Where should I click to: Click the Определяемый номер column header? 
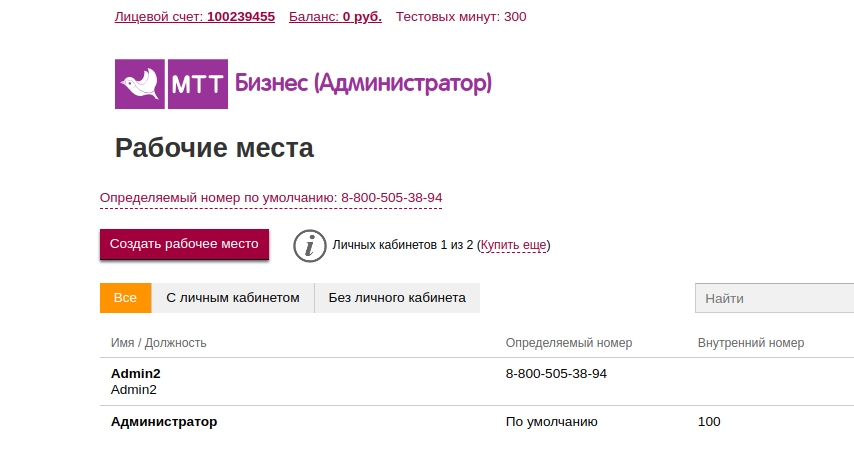569,343
